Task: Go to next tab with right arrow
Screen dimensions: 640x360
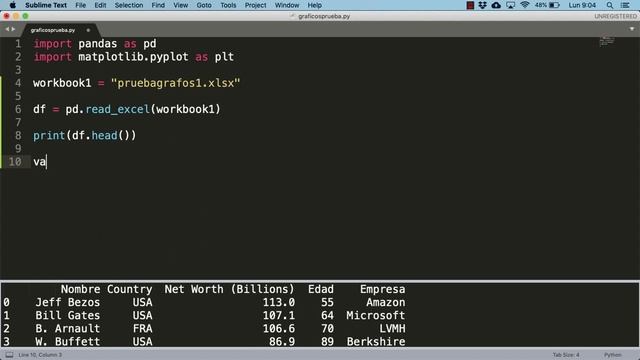Action: click(x=13, y=29)
